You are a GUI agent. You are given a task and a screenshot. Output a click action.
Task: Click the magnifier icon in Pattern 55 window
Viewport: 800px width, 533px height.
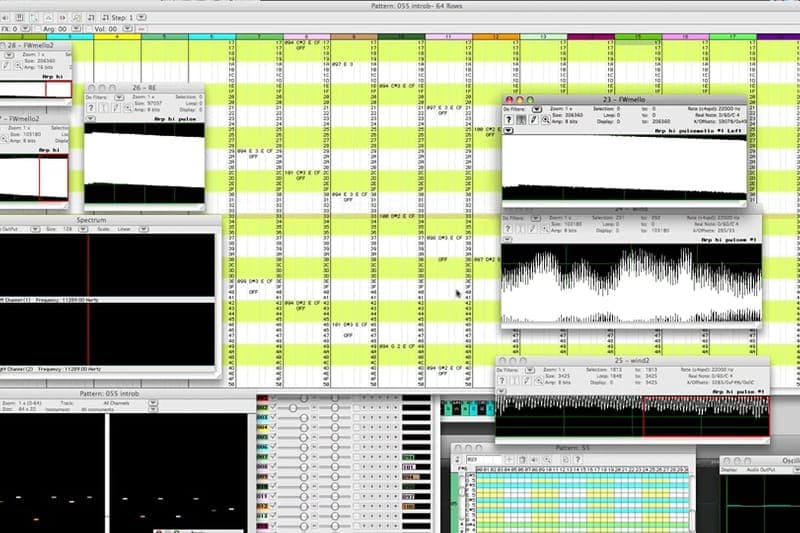coord(547,460)
